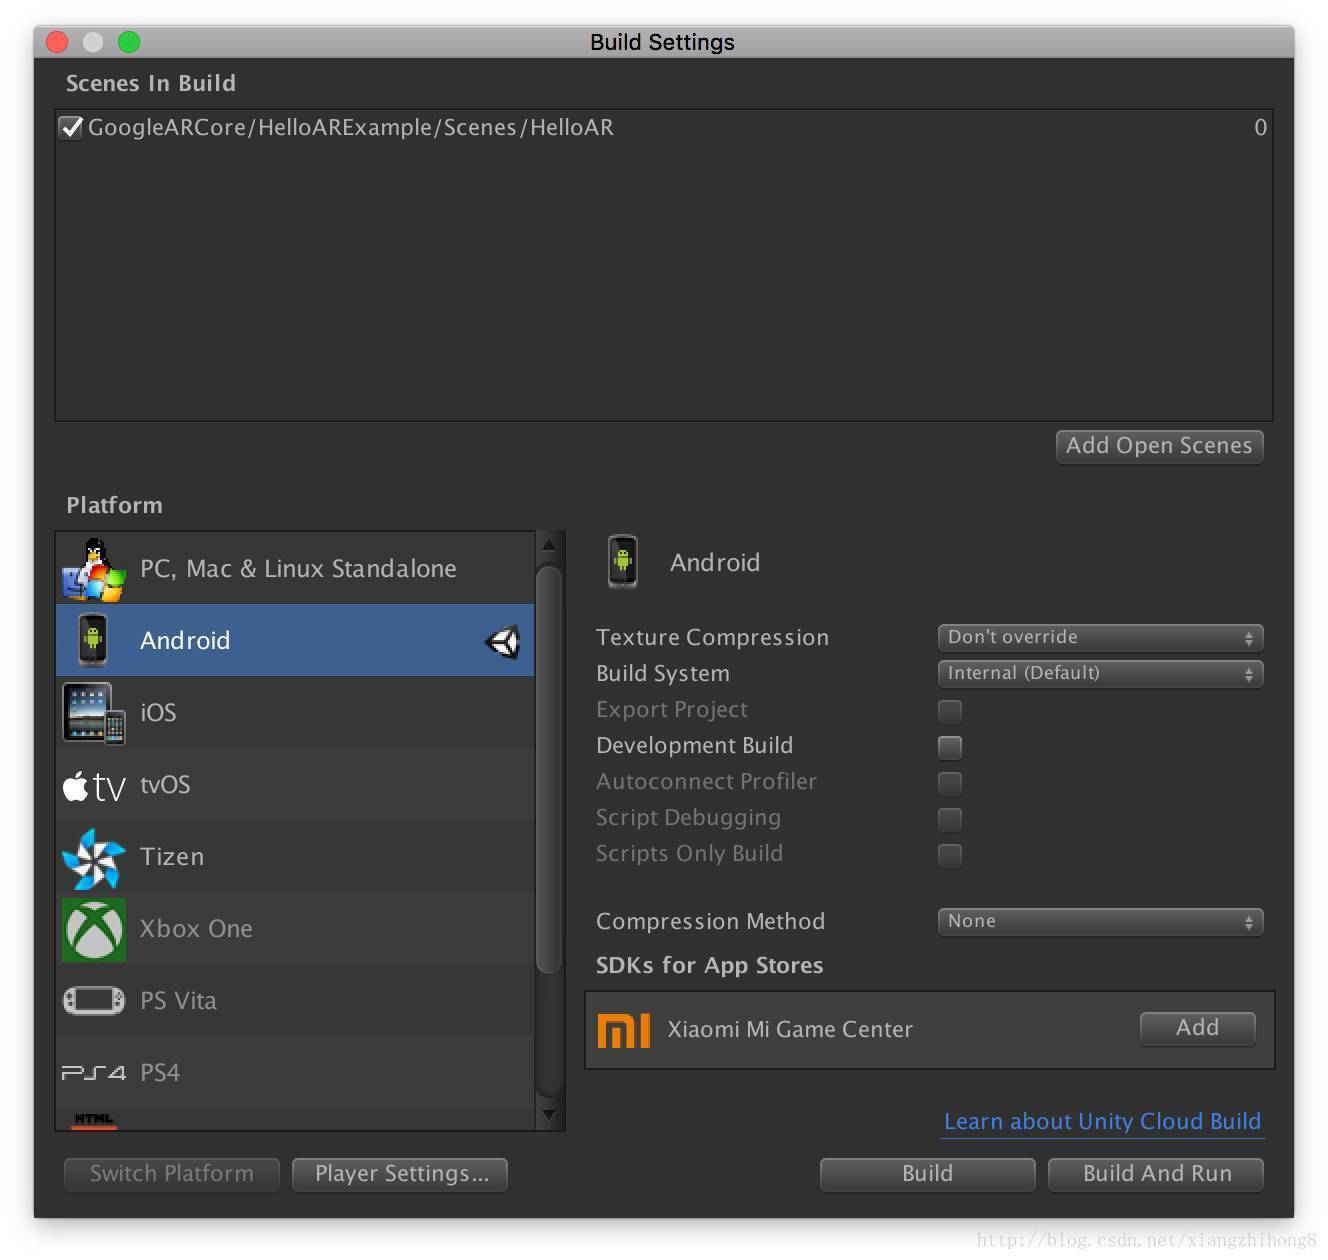Toggle the Autoconnect Profiler checkbox
Image resolution: width=1328 pixels, height=1260 pixels.
point(950,783)
